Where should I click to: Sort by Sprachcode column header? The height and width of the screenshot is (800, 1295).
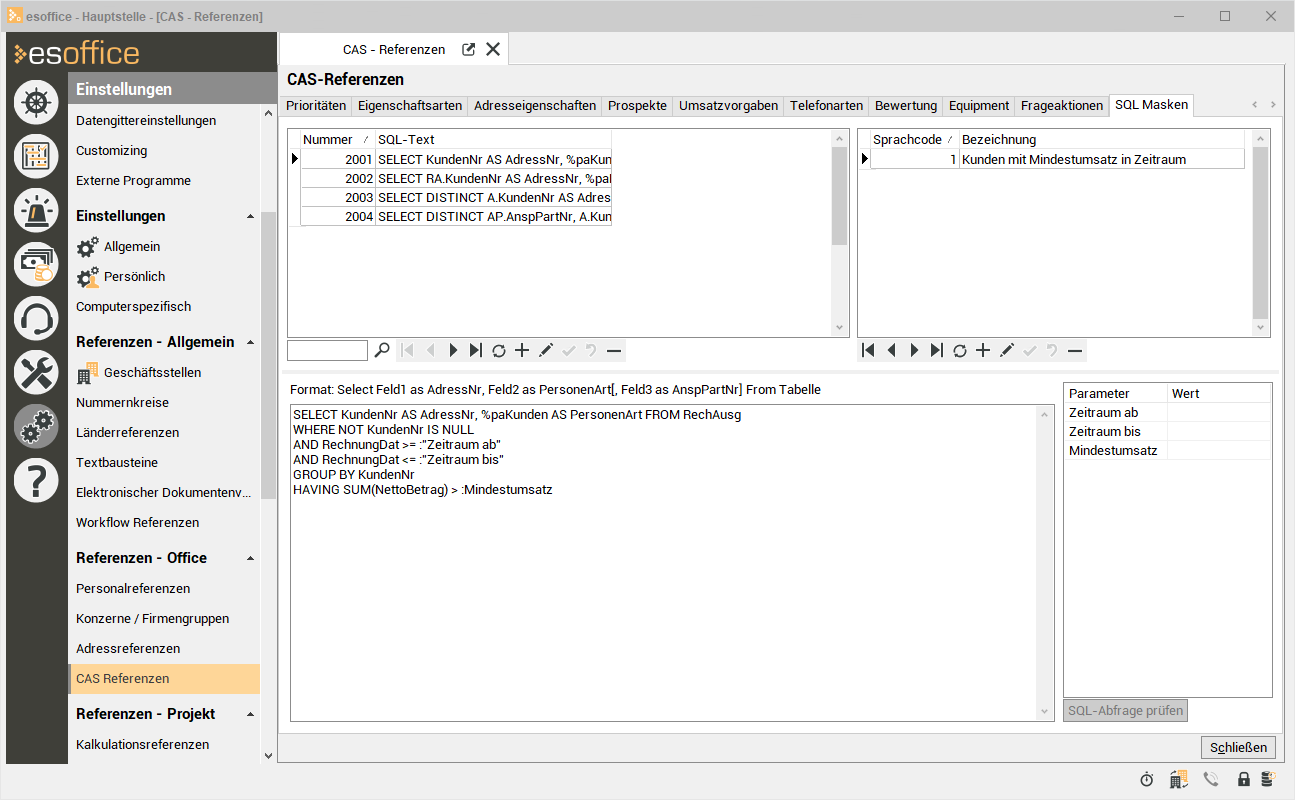coord(914,139)
